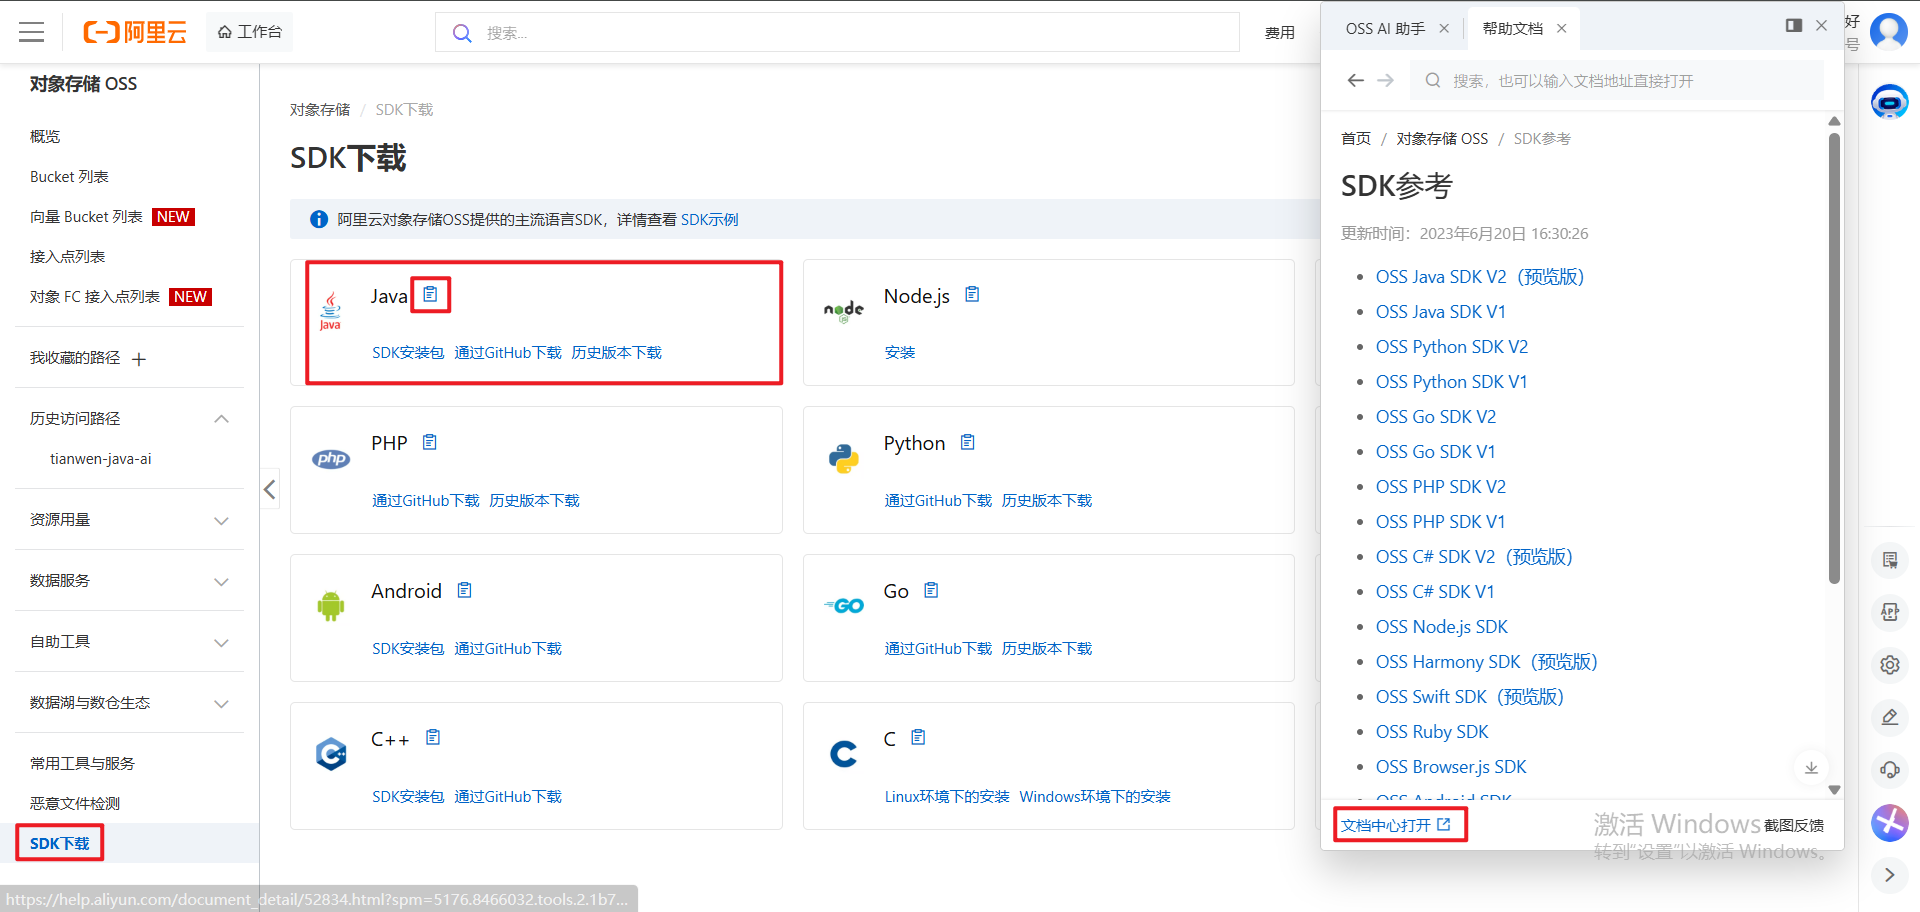Select SDK下载 in sidebar
Image resolution: width=1920 pixels, height=912 pixels.
click(60, 843)
